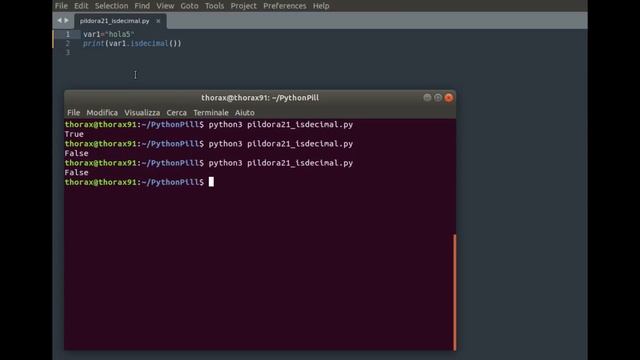640x360 pixels.
Task: Open the File menu in Sublime Text
Action: [x=61, y=6]
